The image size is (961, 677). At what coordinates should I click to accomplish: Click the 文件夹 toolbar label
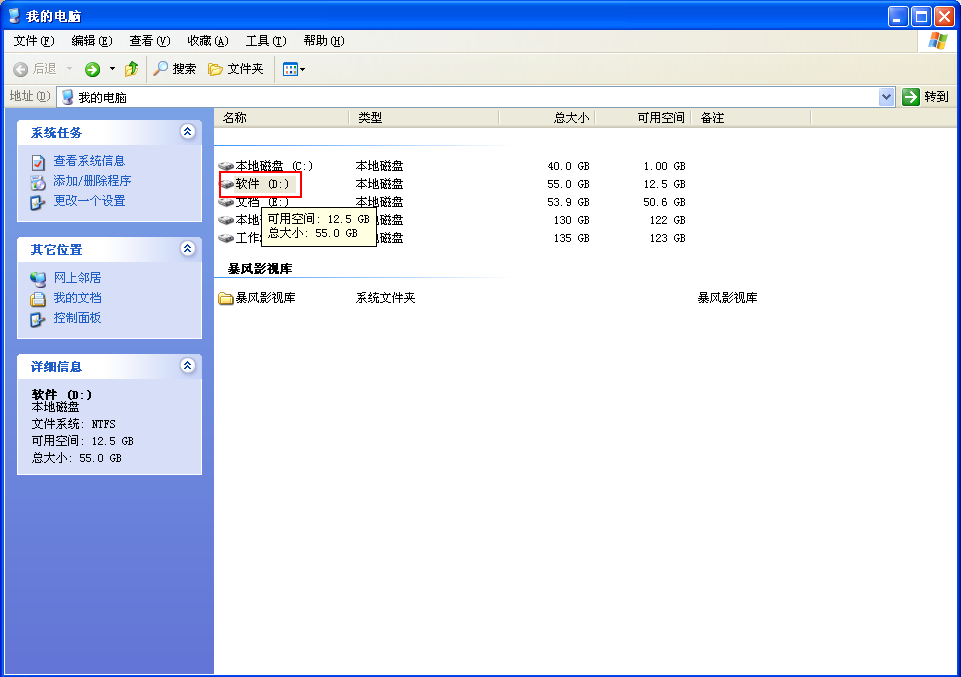tap(245, 69)
